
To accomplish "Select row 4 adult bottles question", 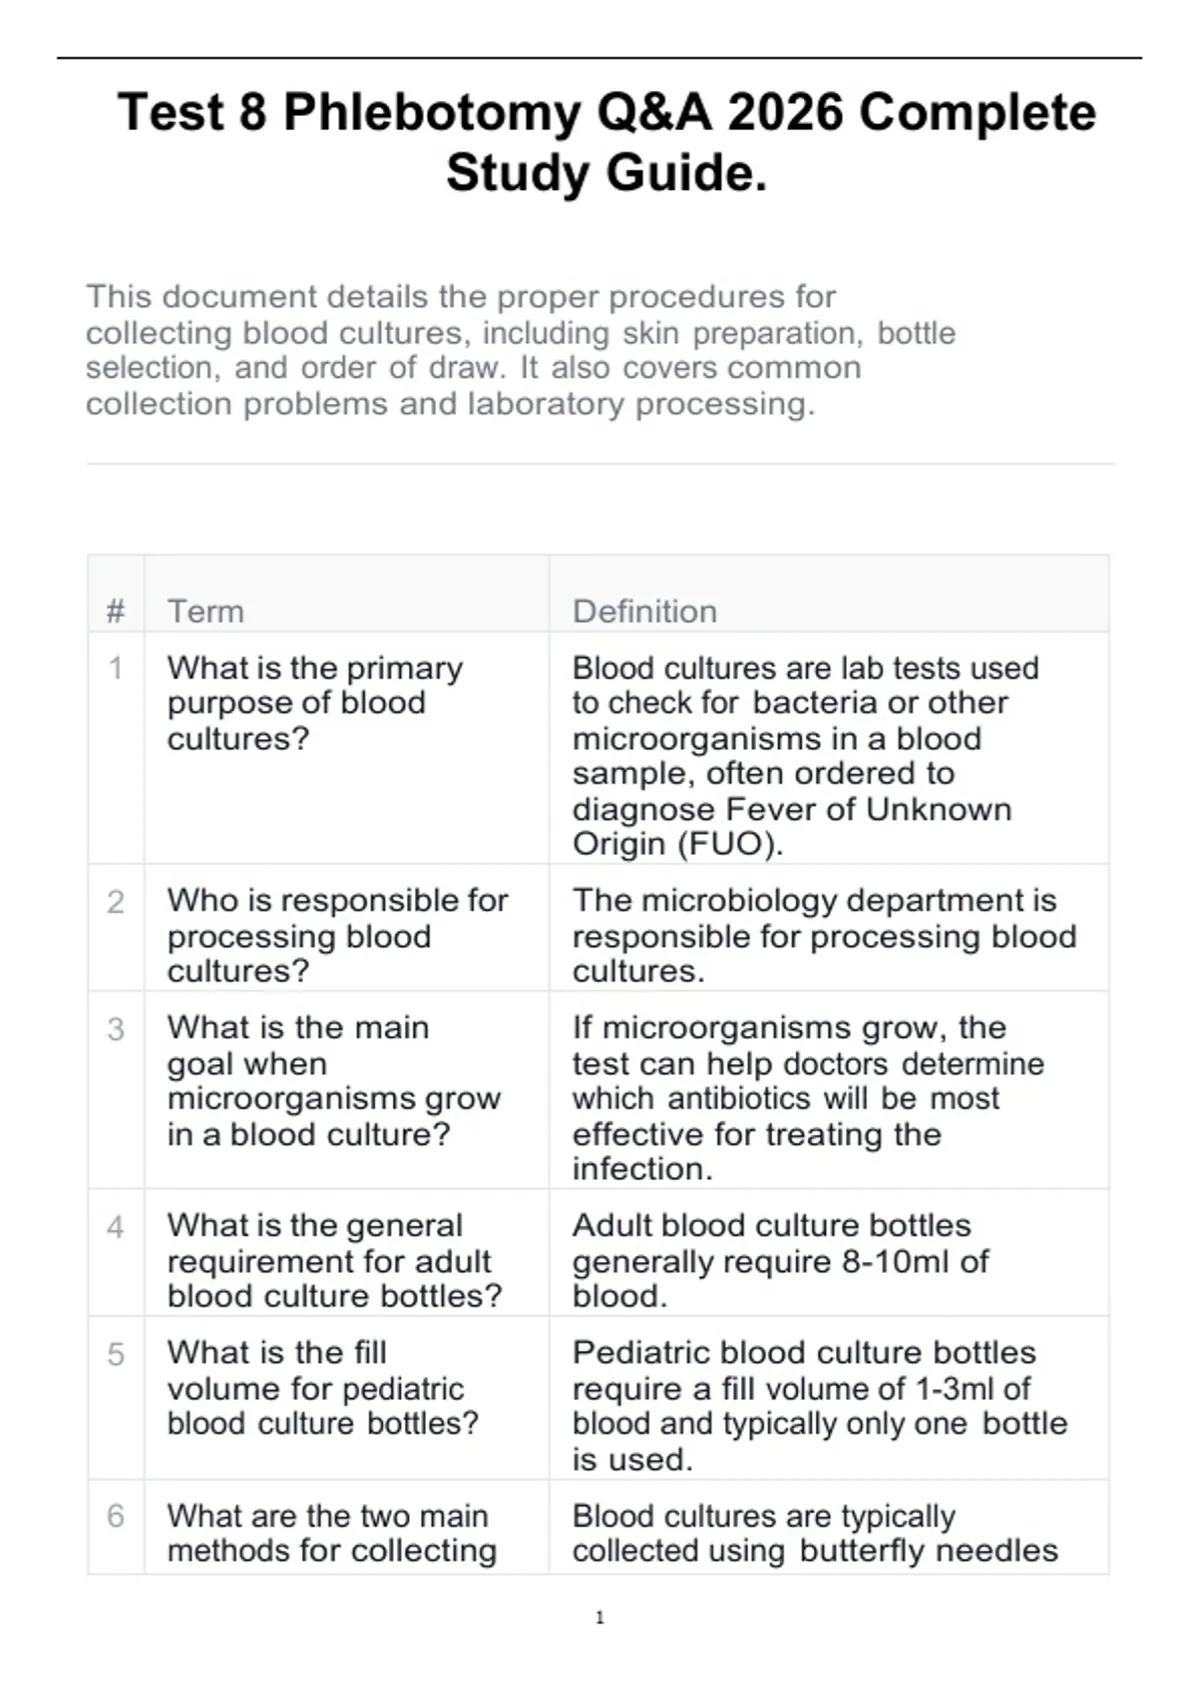I will pyautogui.click(x=335, y=1260).
